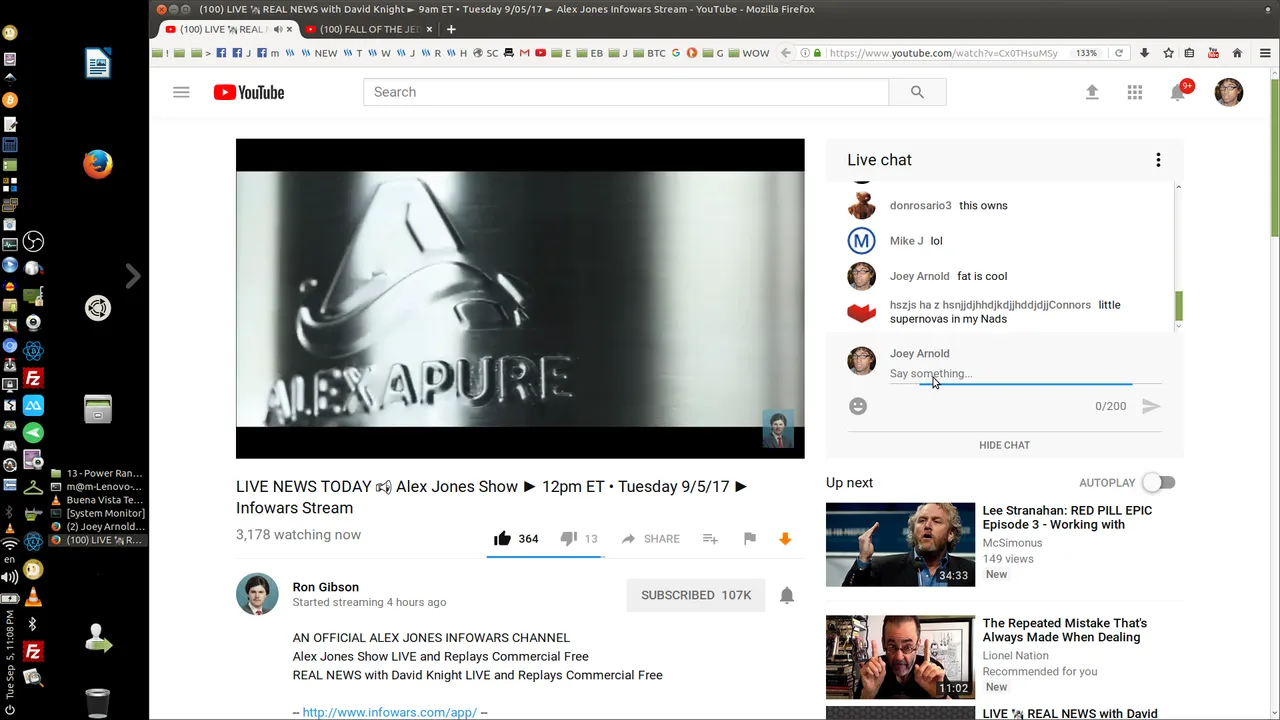Click the orange download arrow icon

[x=785, y=538]
